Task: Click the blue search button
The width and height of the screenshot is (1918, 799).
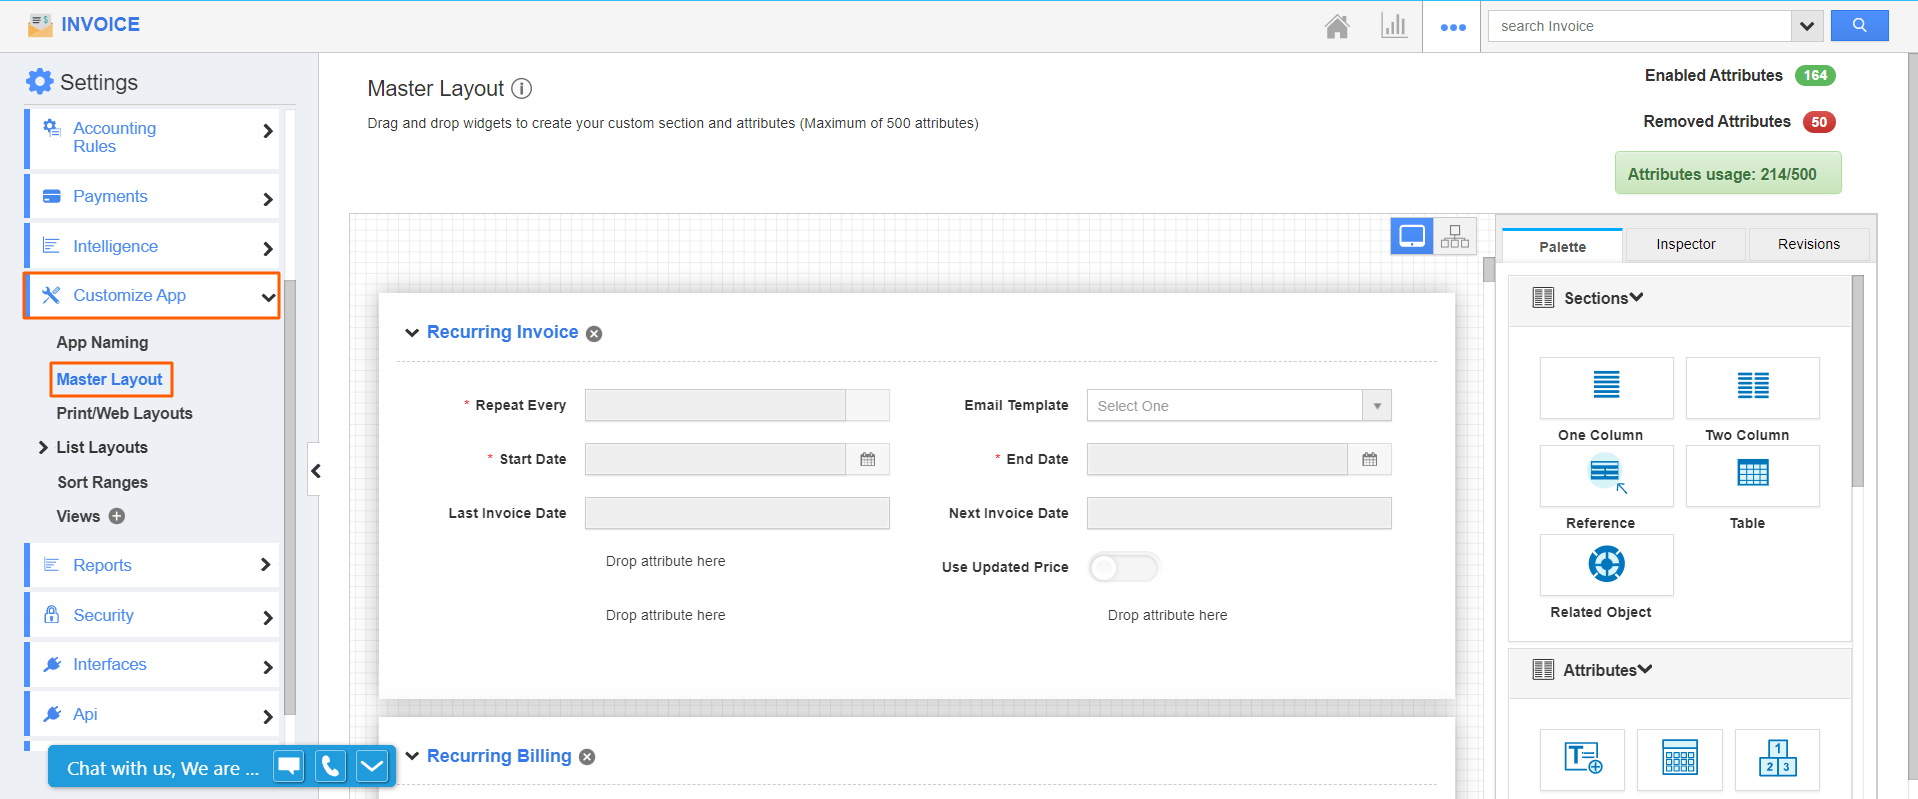Action: 1859,26
